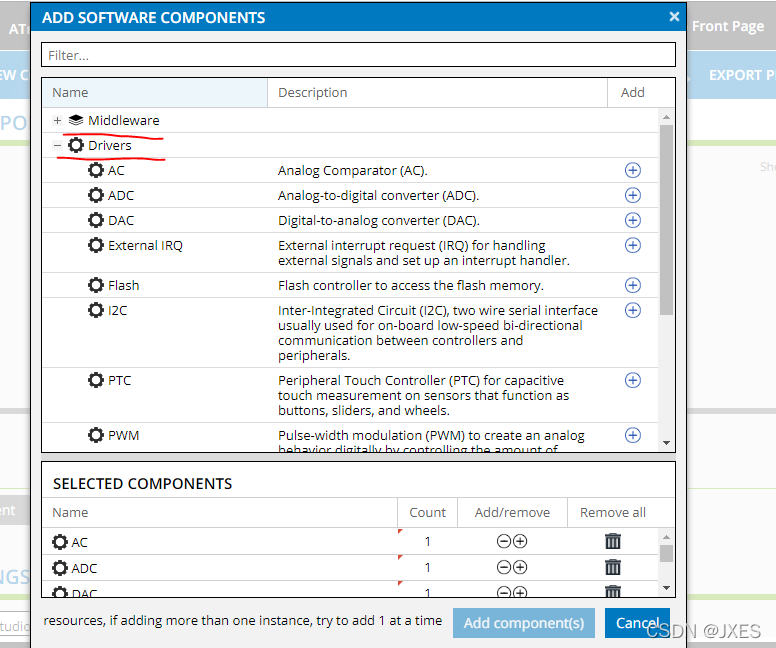Collapse the Drivers tree node
The image size is (776, 648).
coord(57,146)
